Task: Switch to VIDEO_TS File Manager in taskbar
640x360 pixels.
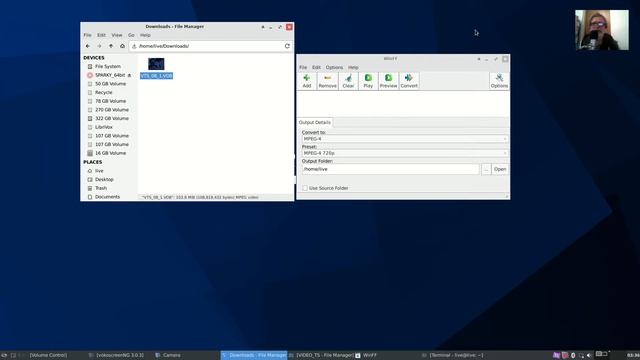Action: tap(321, 355)
